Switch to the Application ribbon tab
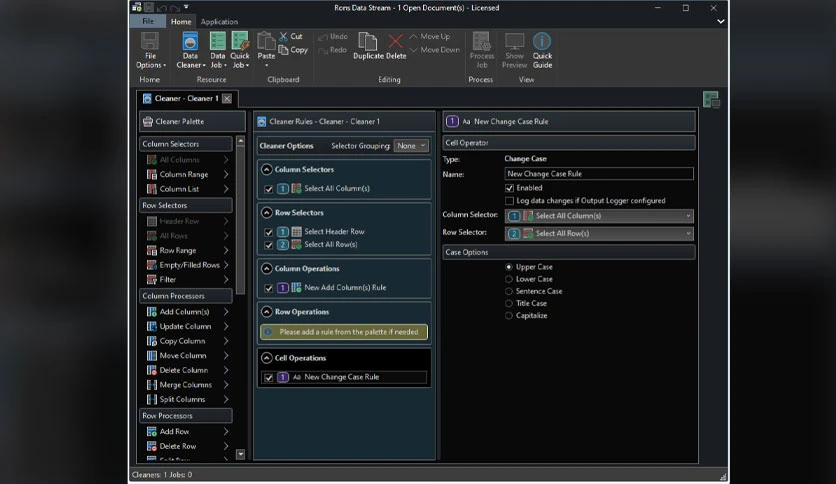The image size is (836, 484). (219, 21)
